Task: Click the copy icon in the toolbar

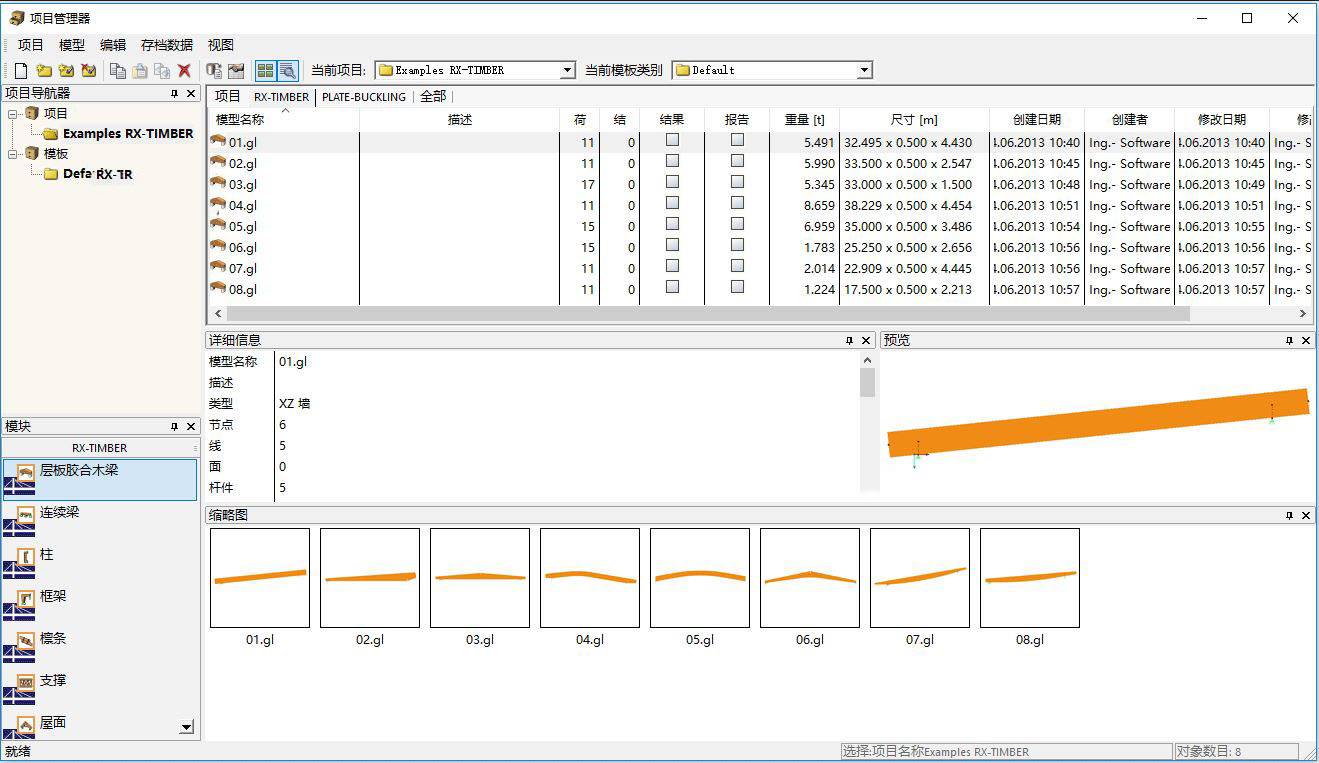Action: 118,70
